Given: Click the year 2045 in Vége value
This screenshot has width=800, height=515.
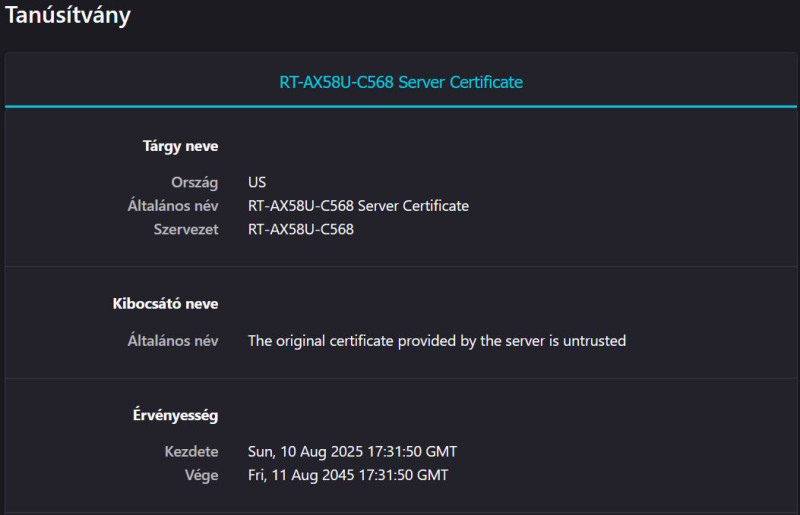Looking at the screenshot, I should click(336, 475).
